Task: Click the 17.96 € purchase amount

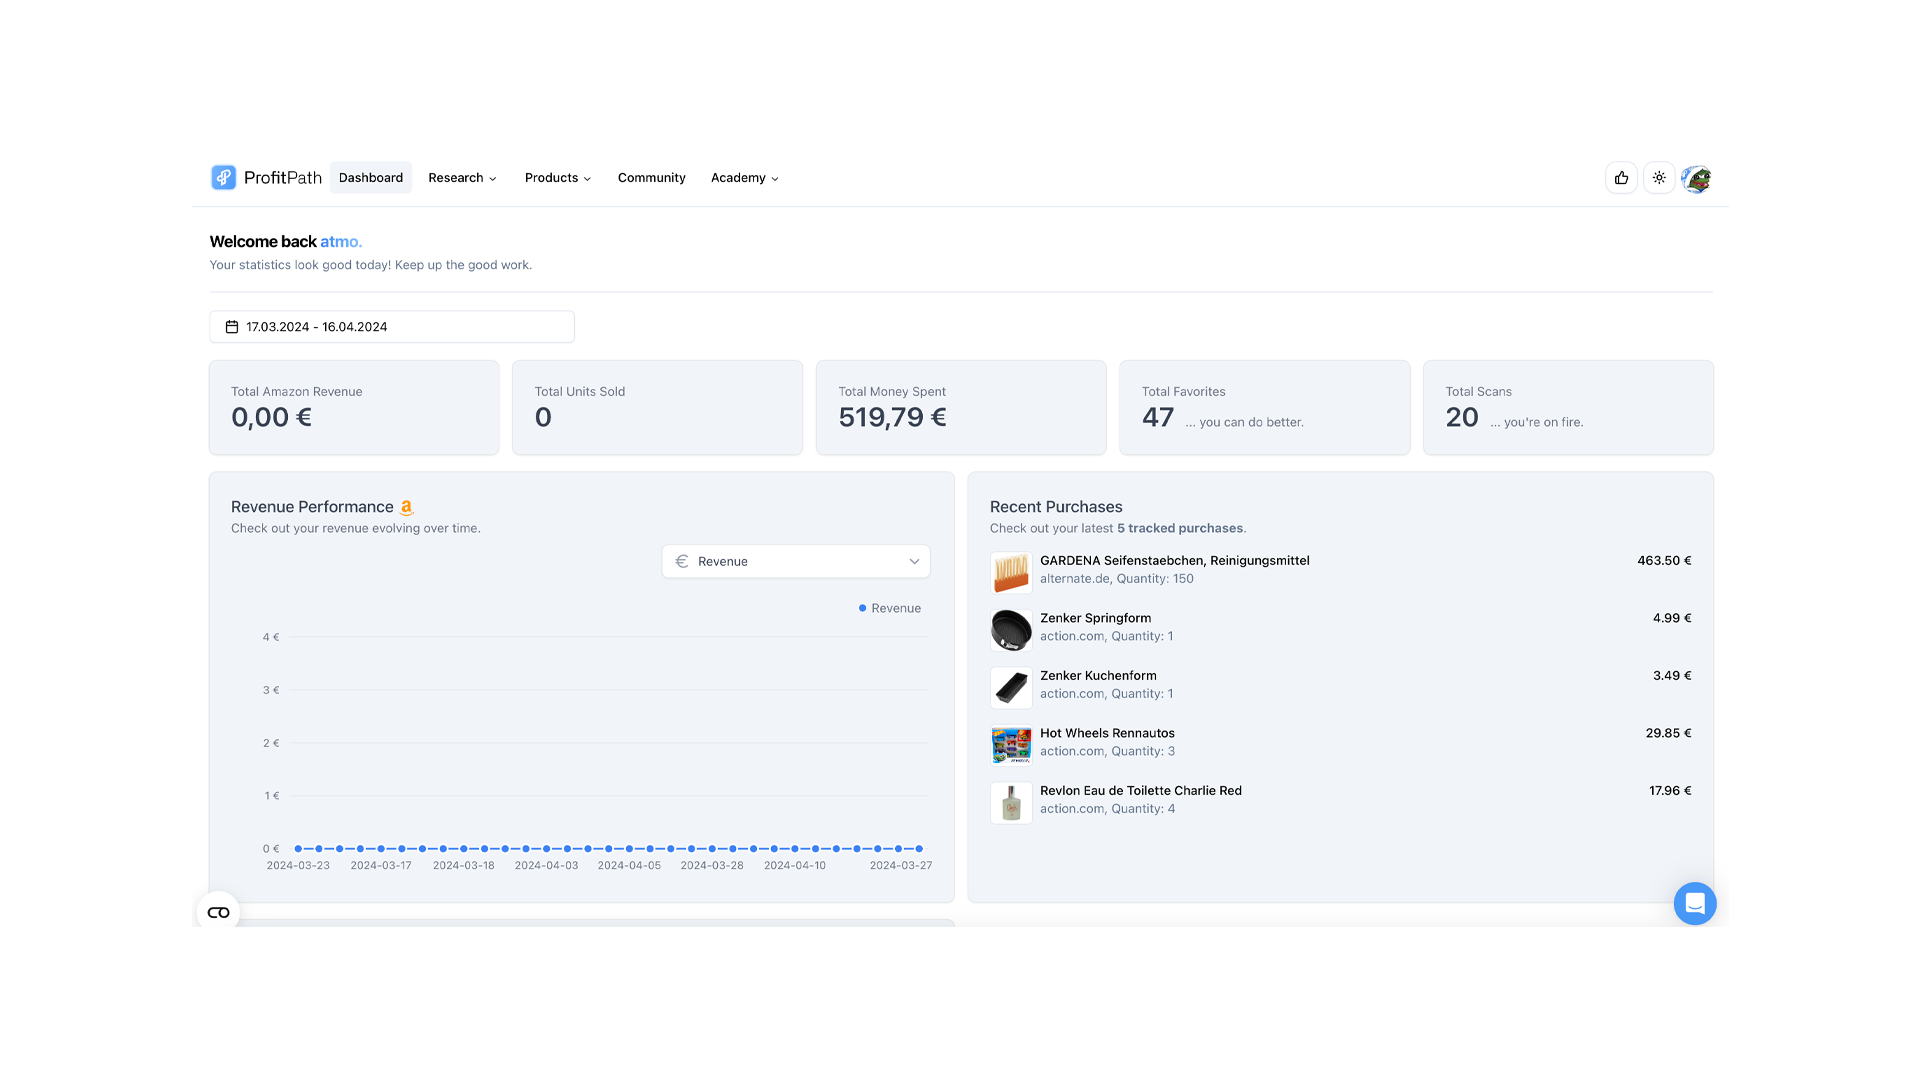Action: (1670, 790)
